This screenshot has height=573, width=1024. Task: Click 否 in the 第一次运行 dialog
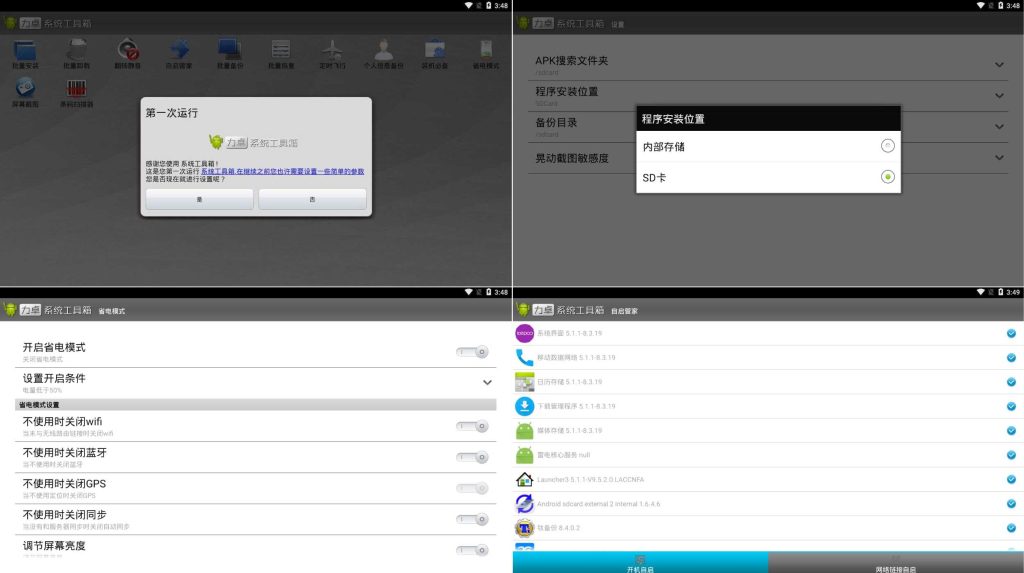tap(312, 199)
